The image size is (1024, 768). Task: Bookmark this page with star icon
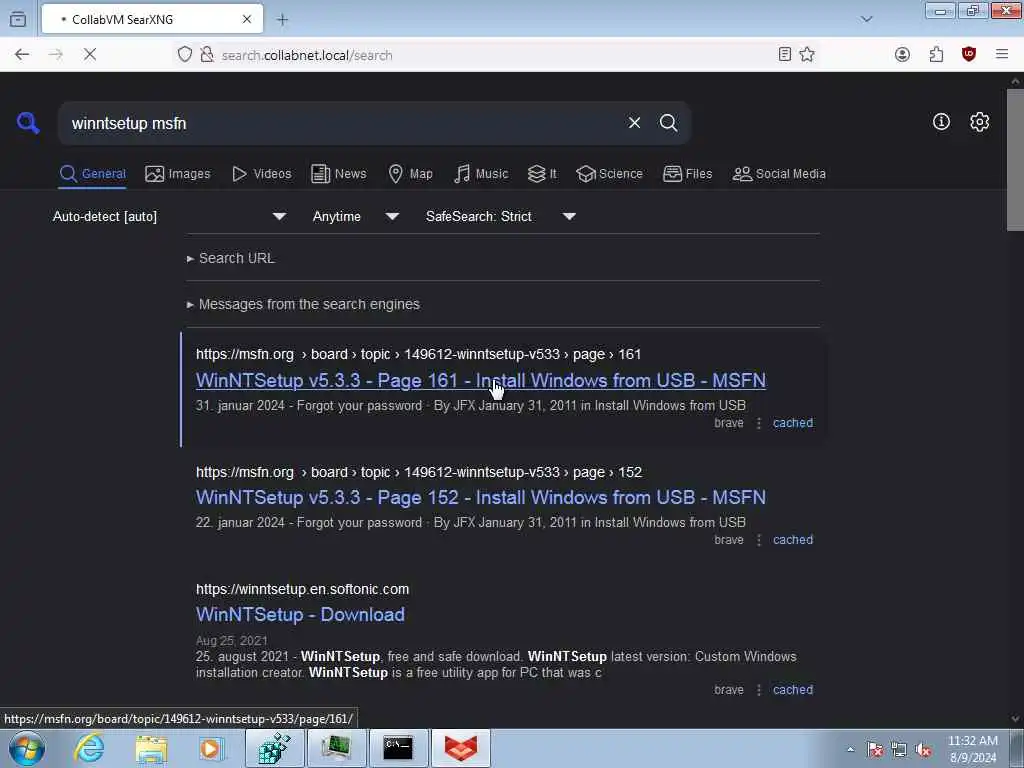[807, 55]
